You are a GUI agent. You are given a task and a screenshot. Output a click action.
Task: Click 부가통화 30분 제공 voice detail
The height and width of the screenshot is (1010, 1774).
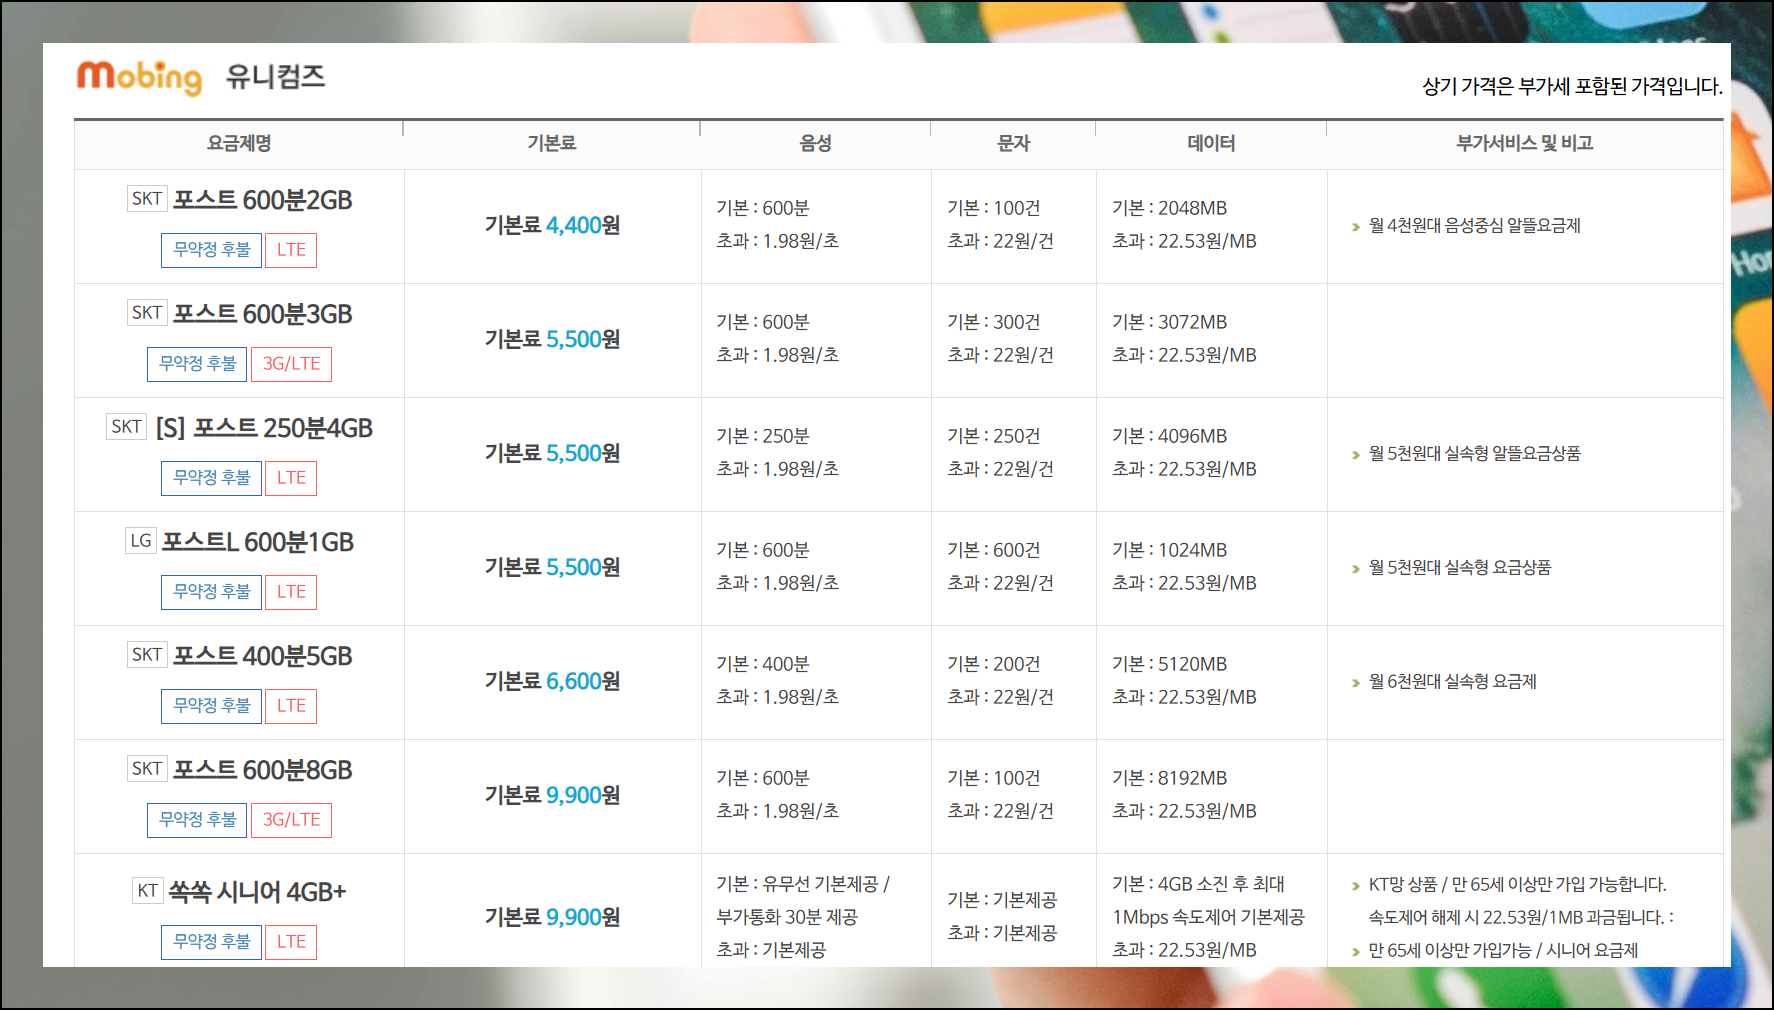pos(787,918)
